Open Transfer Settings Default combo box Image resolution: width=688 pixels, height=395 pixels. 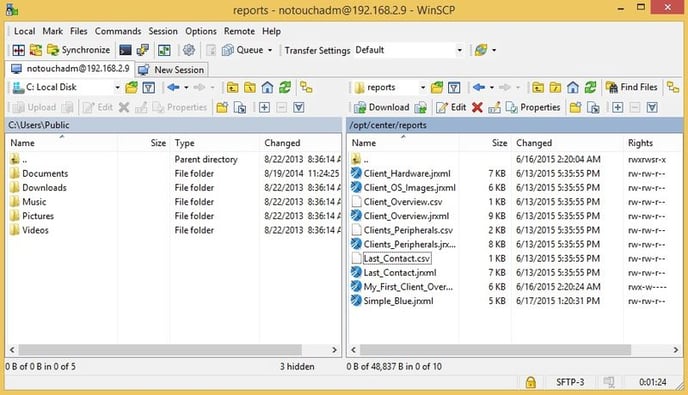408,50
